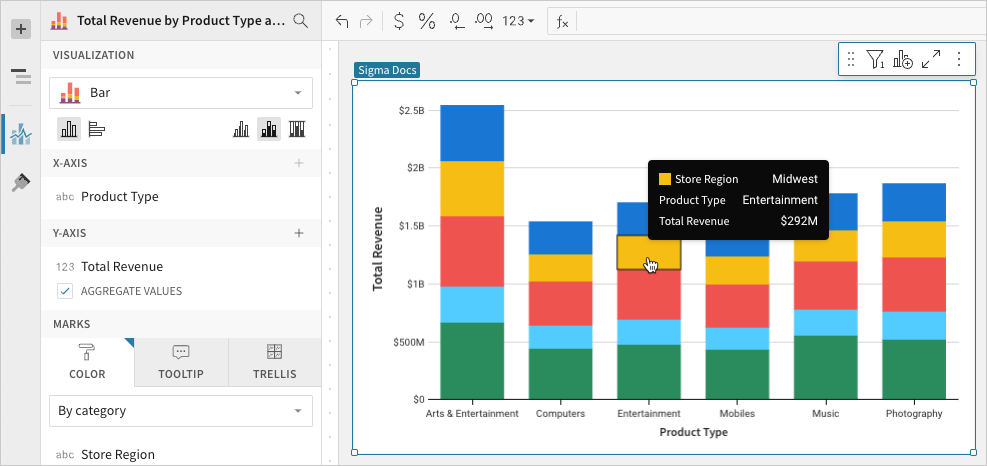Open the formula fx editor

562,21
